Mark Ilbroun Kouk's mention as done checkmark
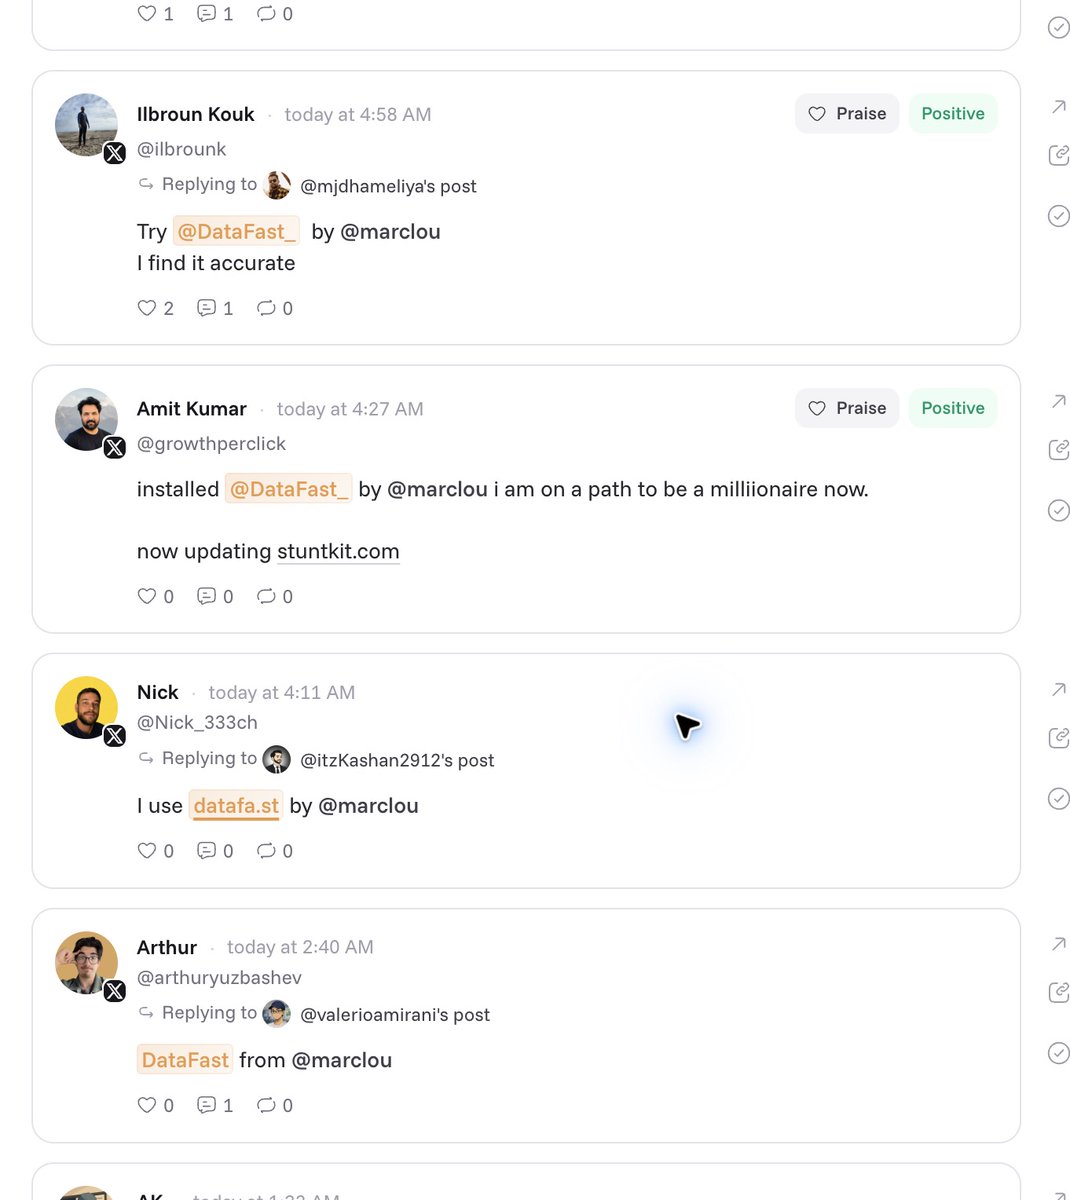The width and height of the screenshot is (1070, 1200). click(1058, 216)
